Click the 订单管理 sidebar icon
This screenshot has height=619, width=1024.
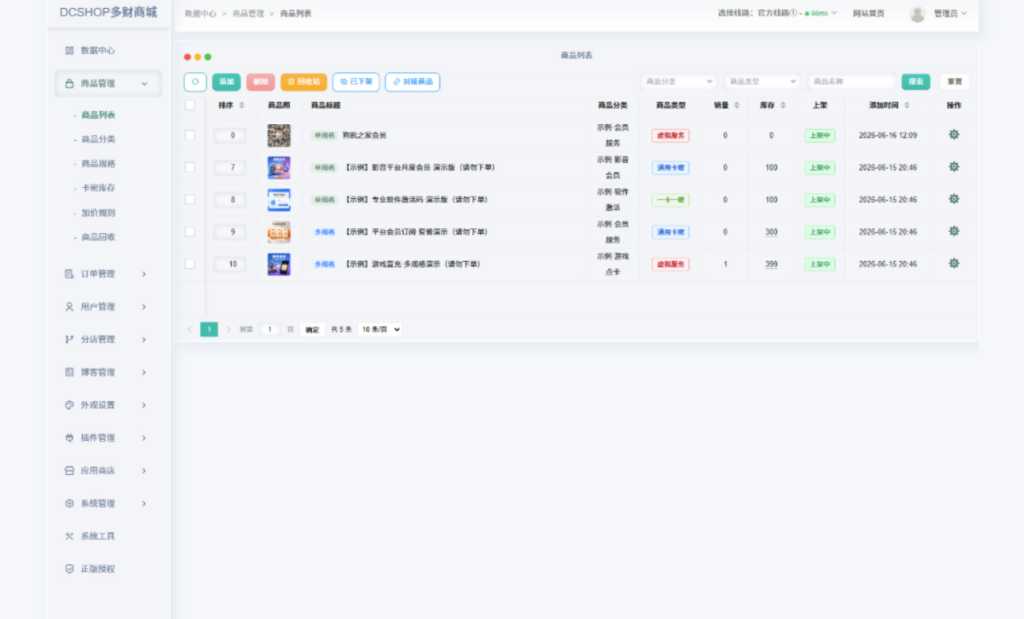tap(69, 274)
